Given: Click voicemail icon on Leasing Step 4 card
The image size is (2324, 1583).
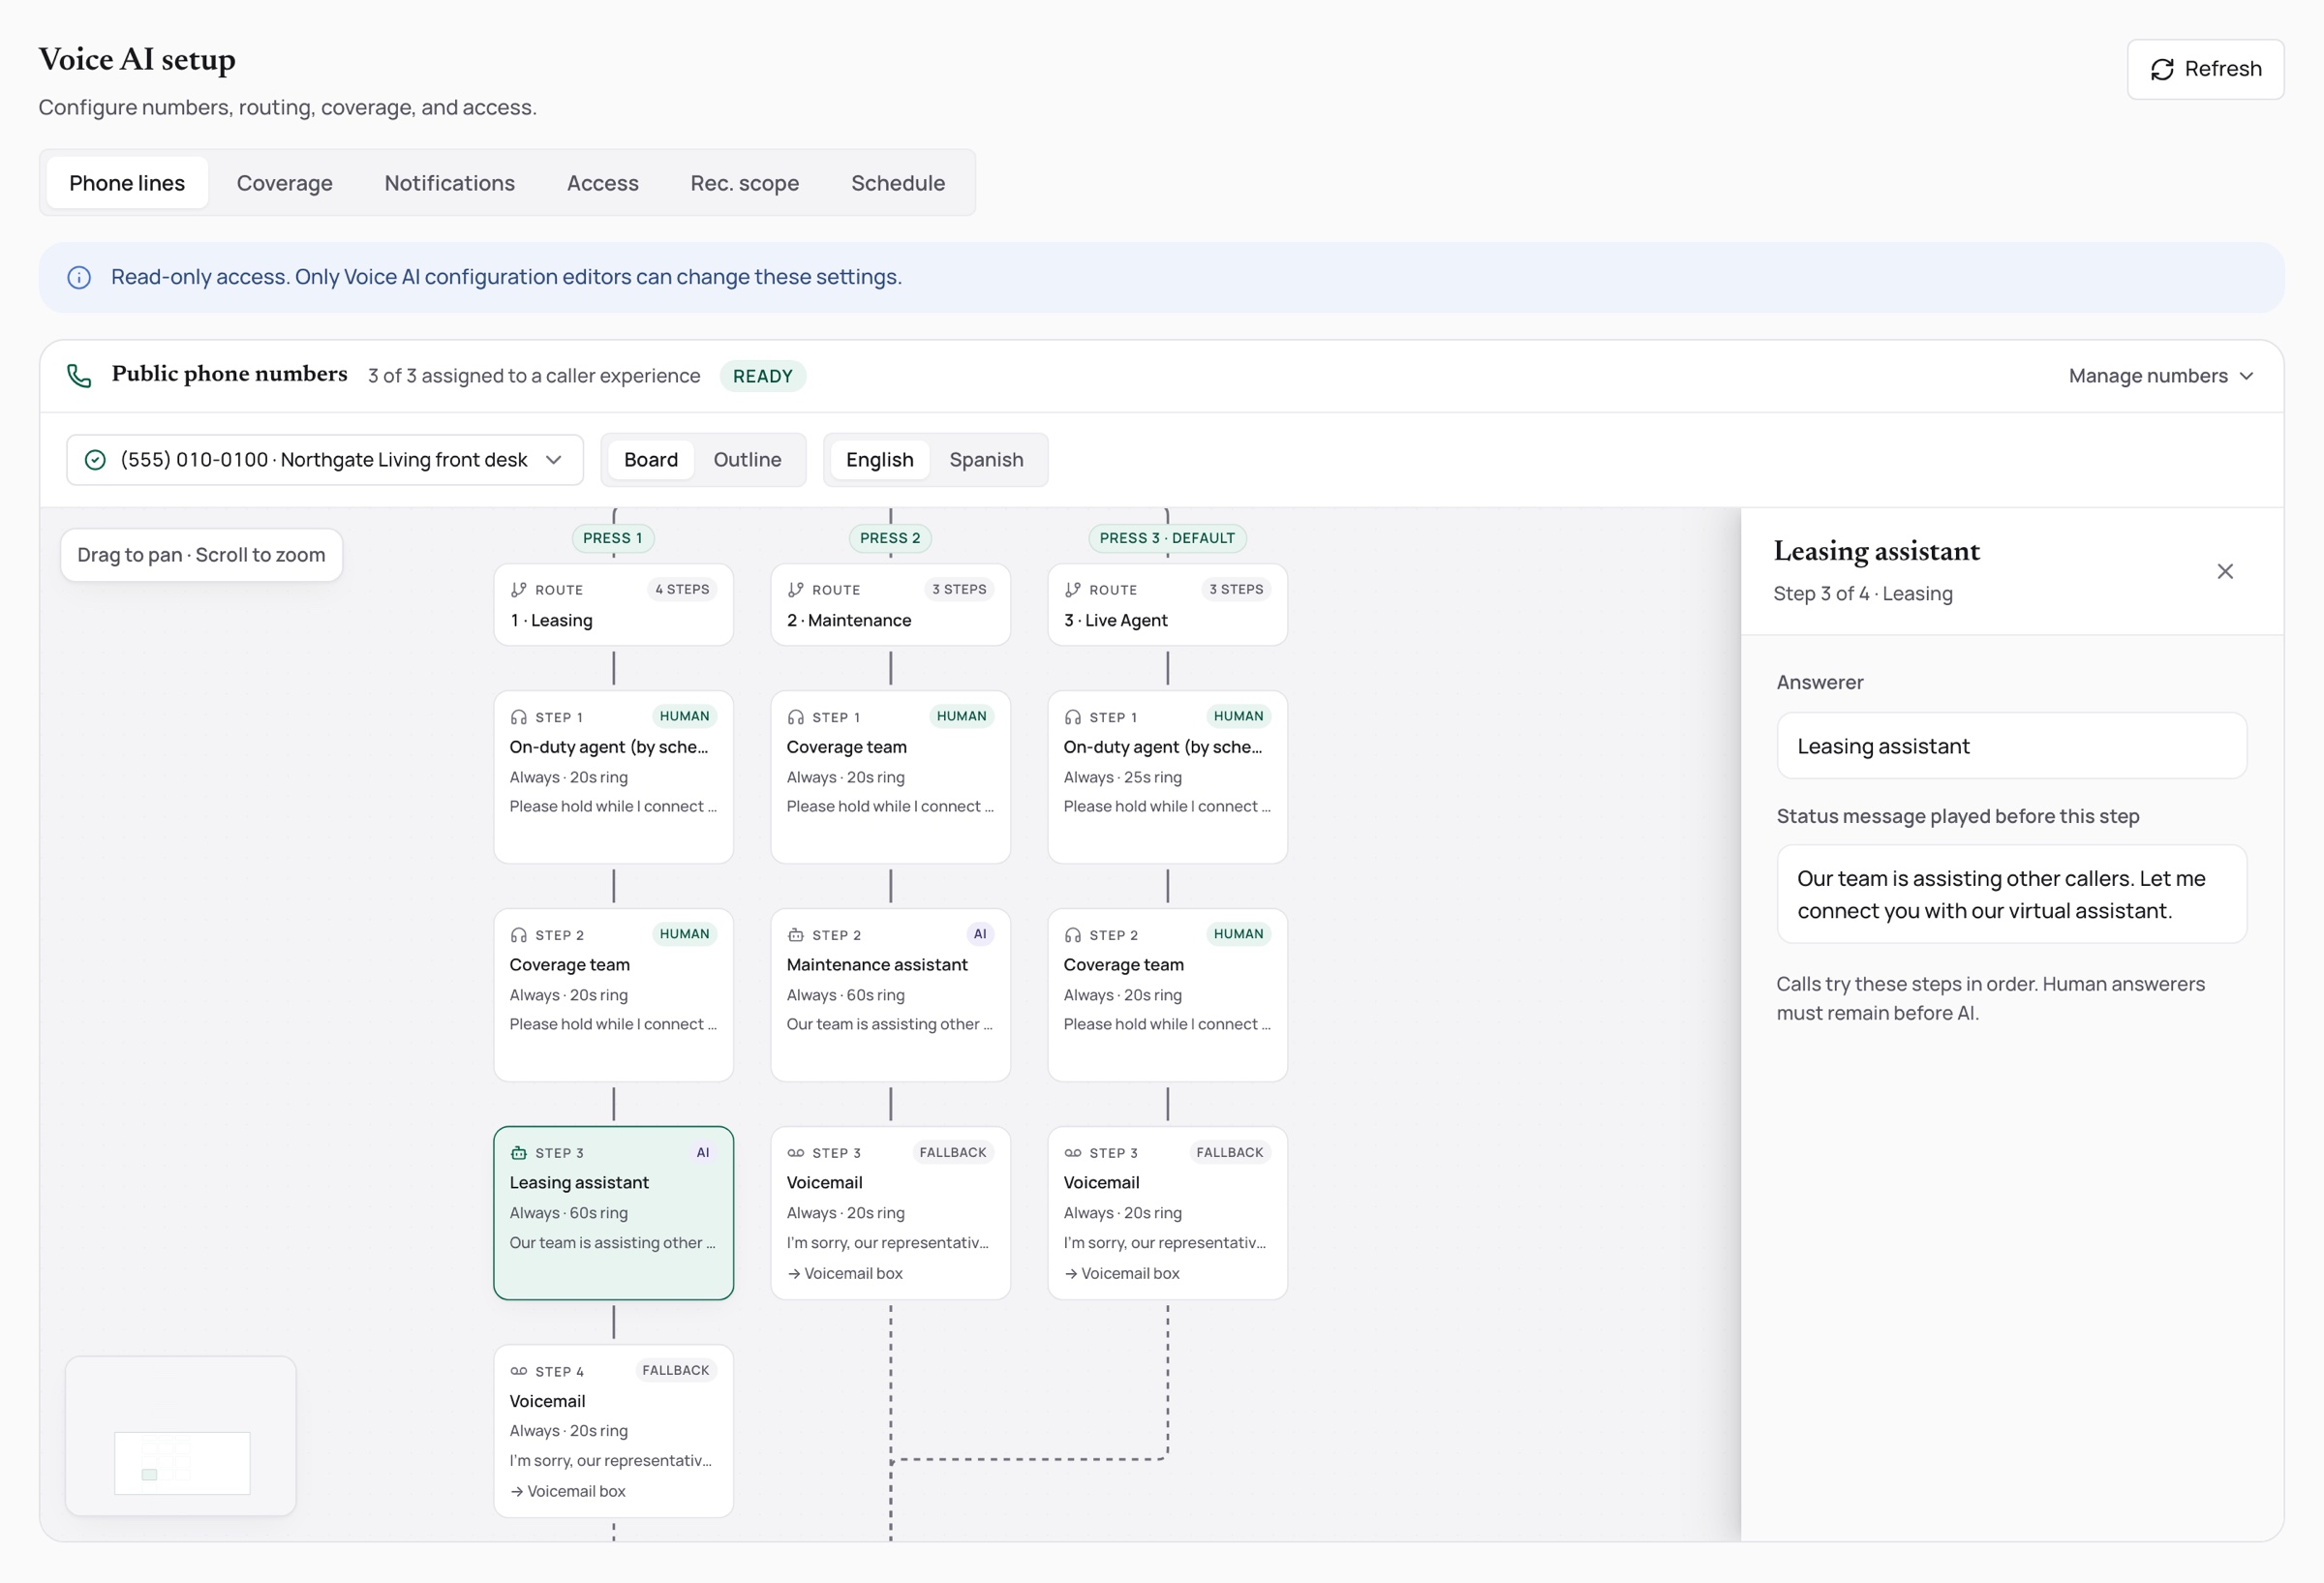Looking at the screenshot, I should (518, 1371).
